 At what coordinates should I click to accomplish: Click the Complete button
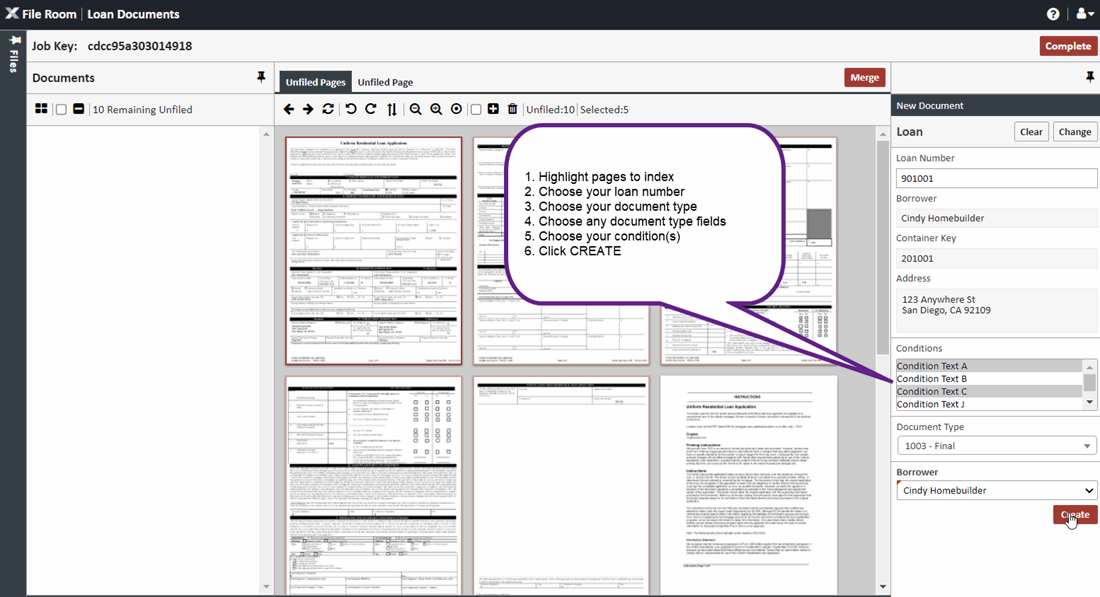click(x=1067, y=46)
